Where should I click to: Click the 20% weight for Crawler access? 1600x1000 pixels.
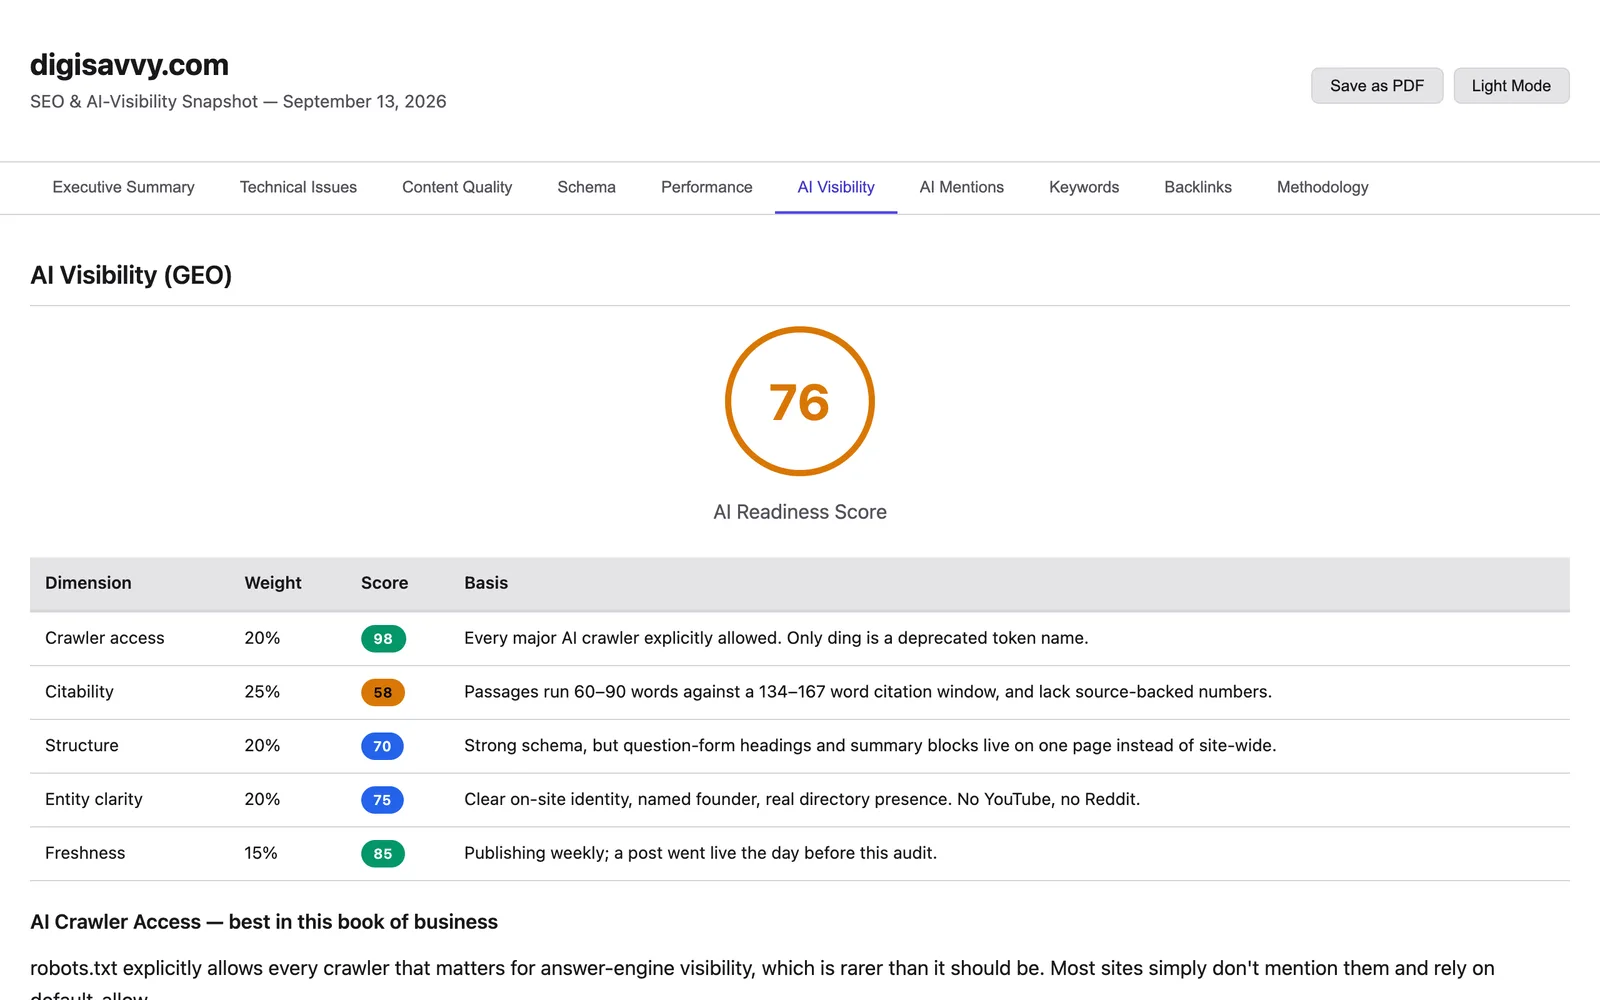coord(262,638)
